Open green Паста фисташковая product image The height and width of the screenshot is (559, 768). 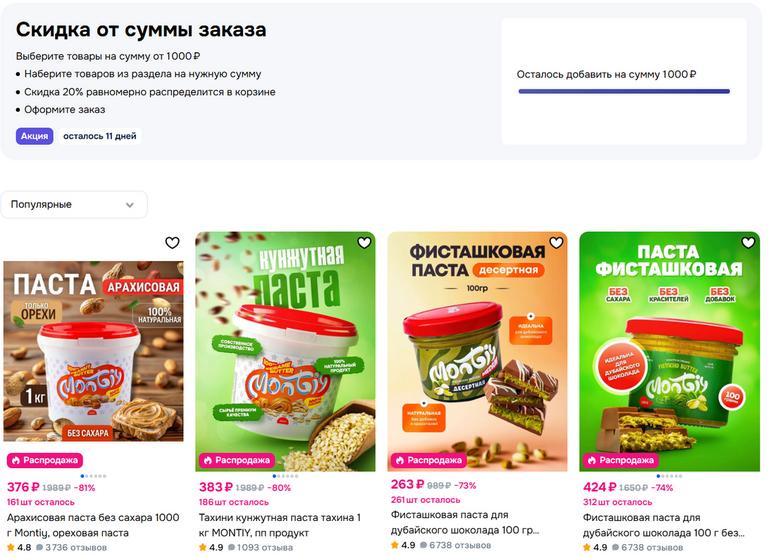[x=670, y=351]
